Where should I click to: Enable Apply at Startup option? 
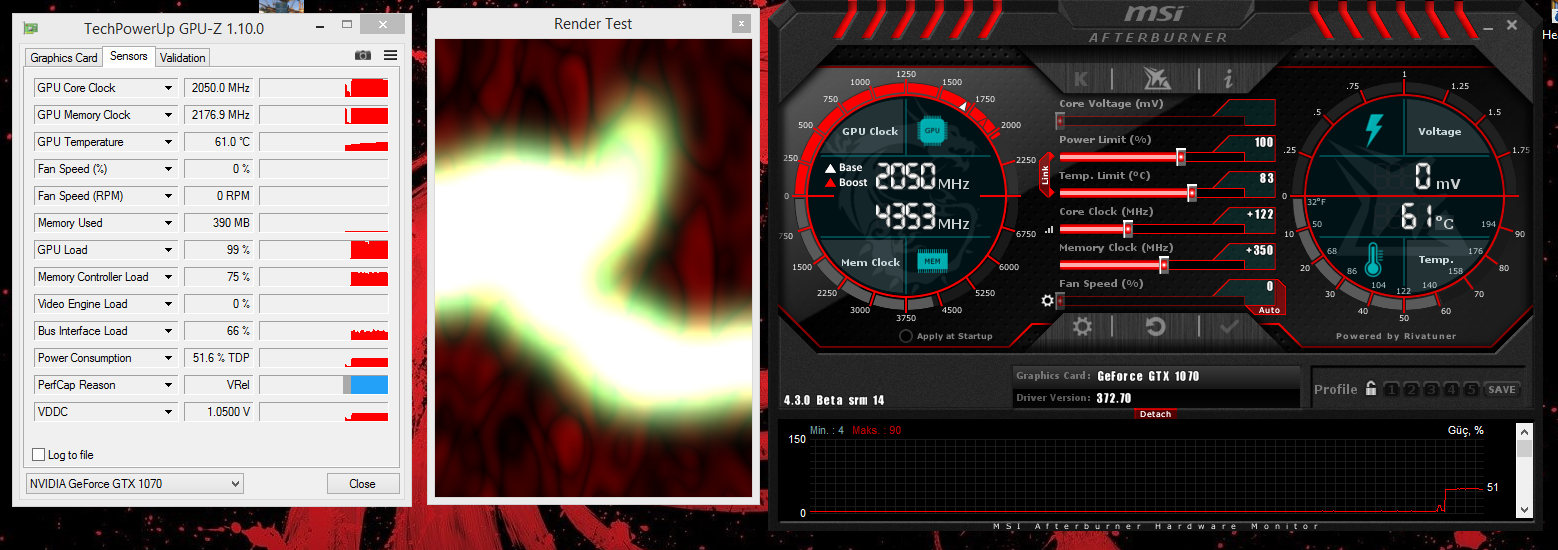[906, 336]
